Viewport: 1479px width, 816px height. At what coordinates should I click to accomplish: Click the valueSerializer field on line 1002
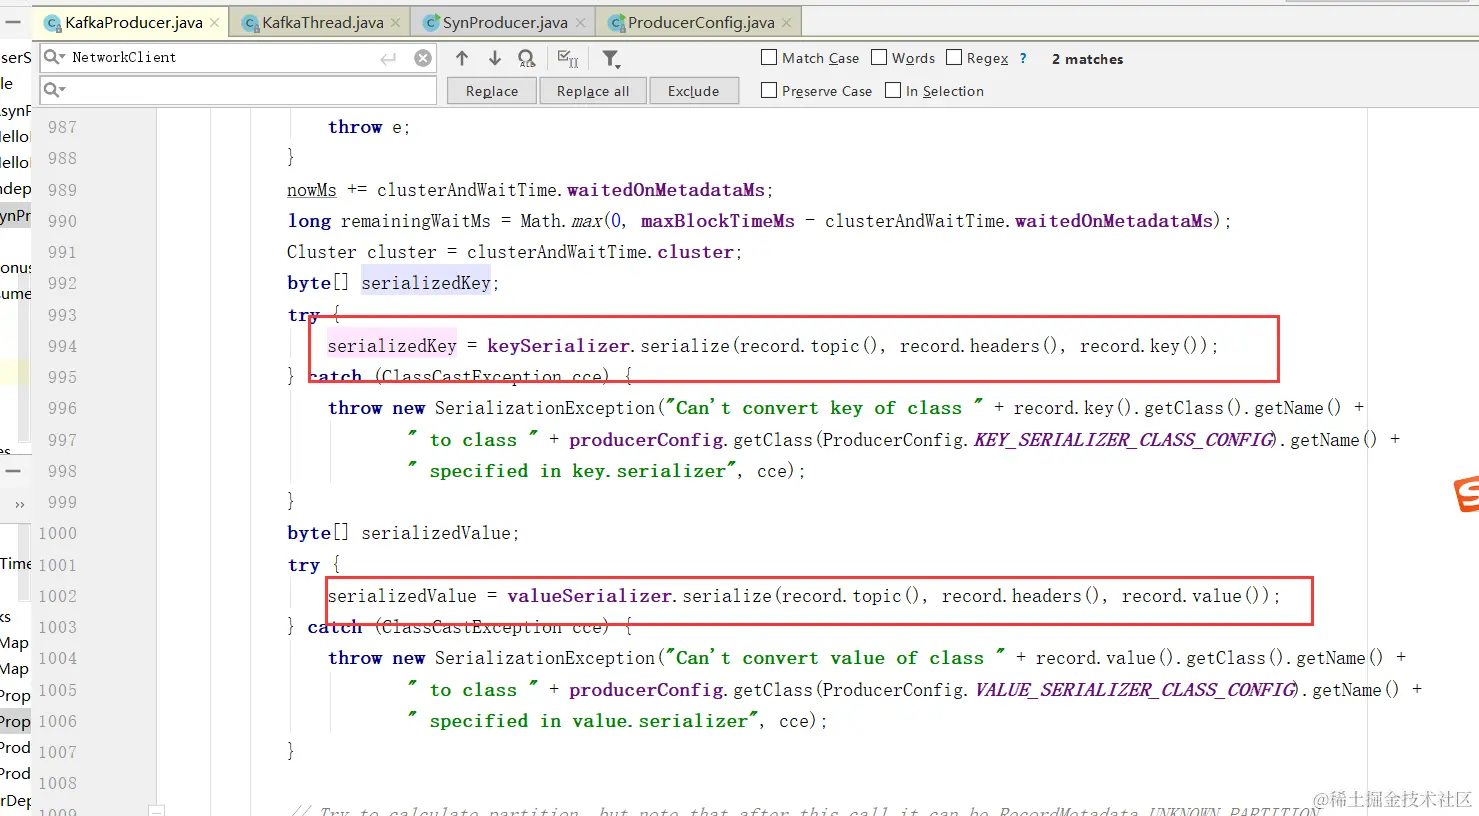click(590, 596)
